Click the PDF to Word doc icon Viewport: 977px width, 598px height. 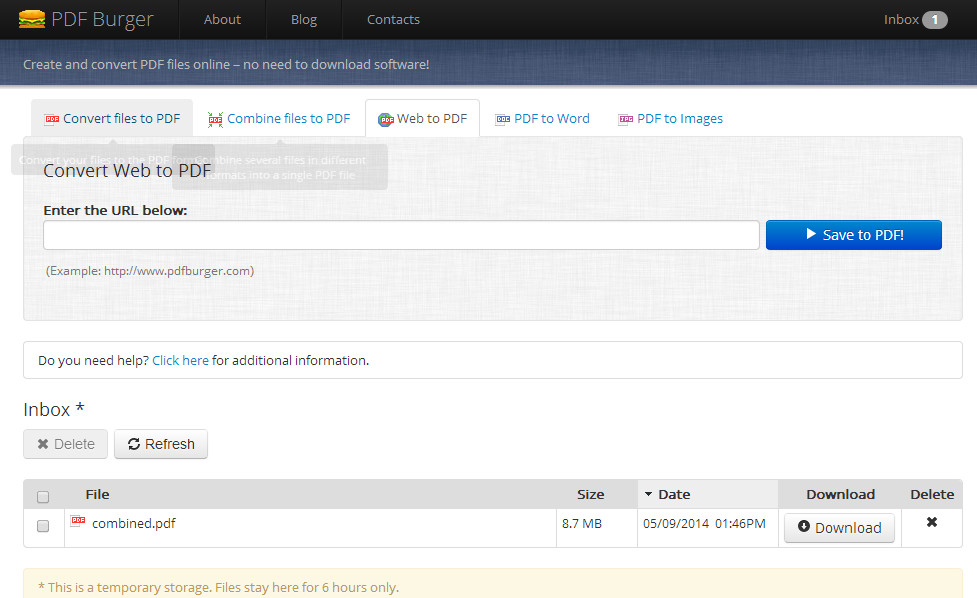[x=503, y=119]
